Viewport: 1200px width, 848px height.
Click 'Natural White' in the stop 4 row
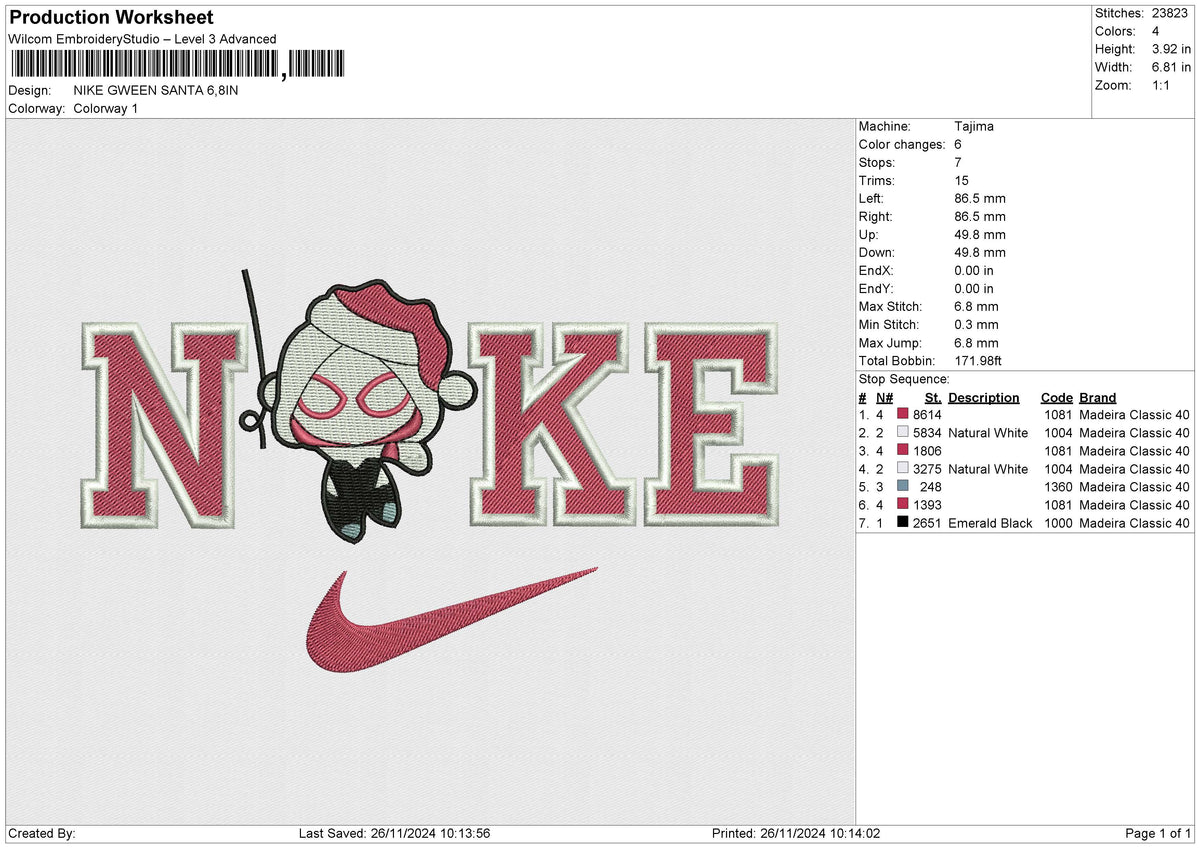tap(988, 469)
